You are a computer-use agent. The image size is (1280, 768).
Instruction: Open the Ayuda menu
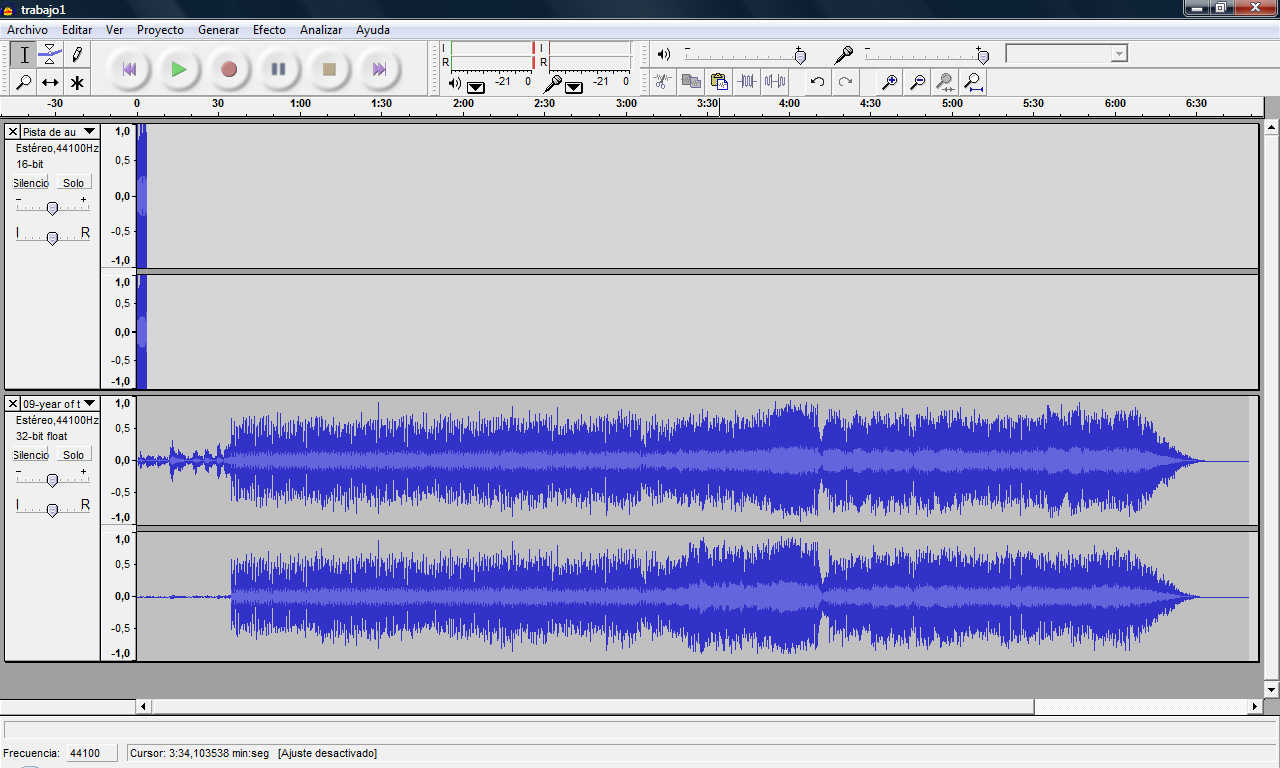tap(373, 30)
